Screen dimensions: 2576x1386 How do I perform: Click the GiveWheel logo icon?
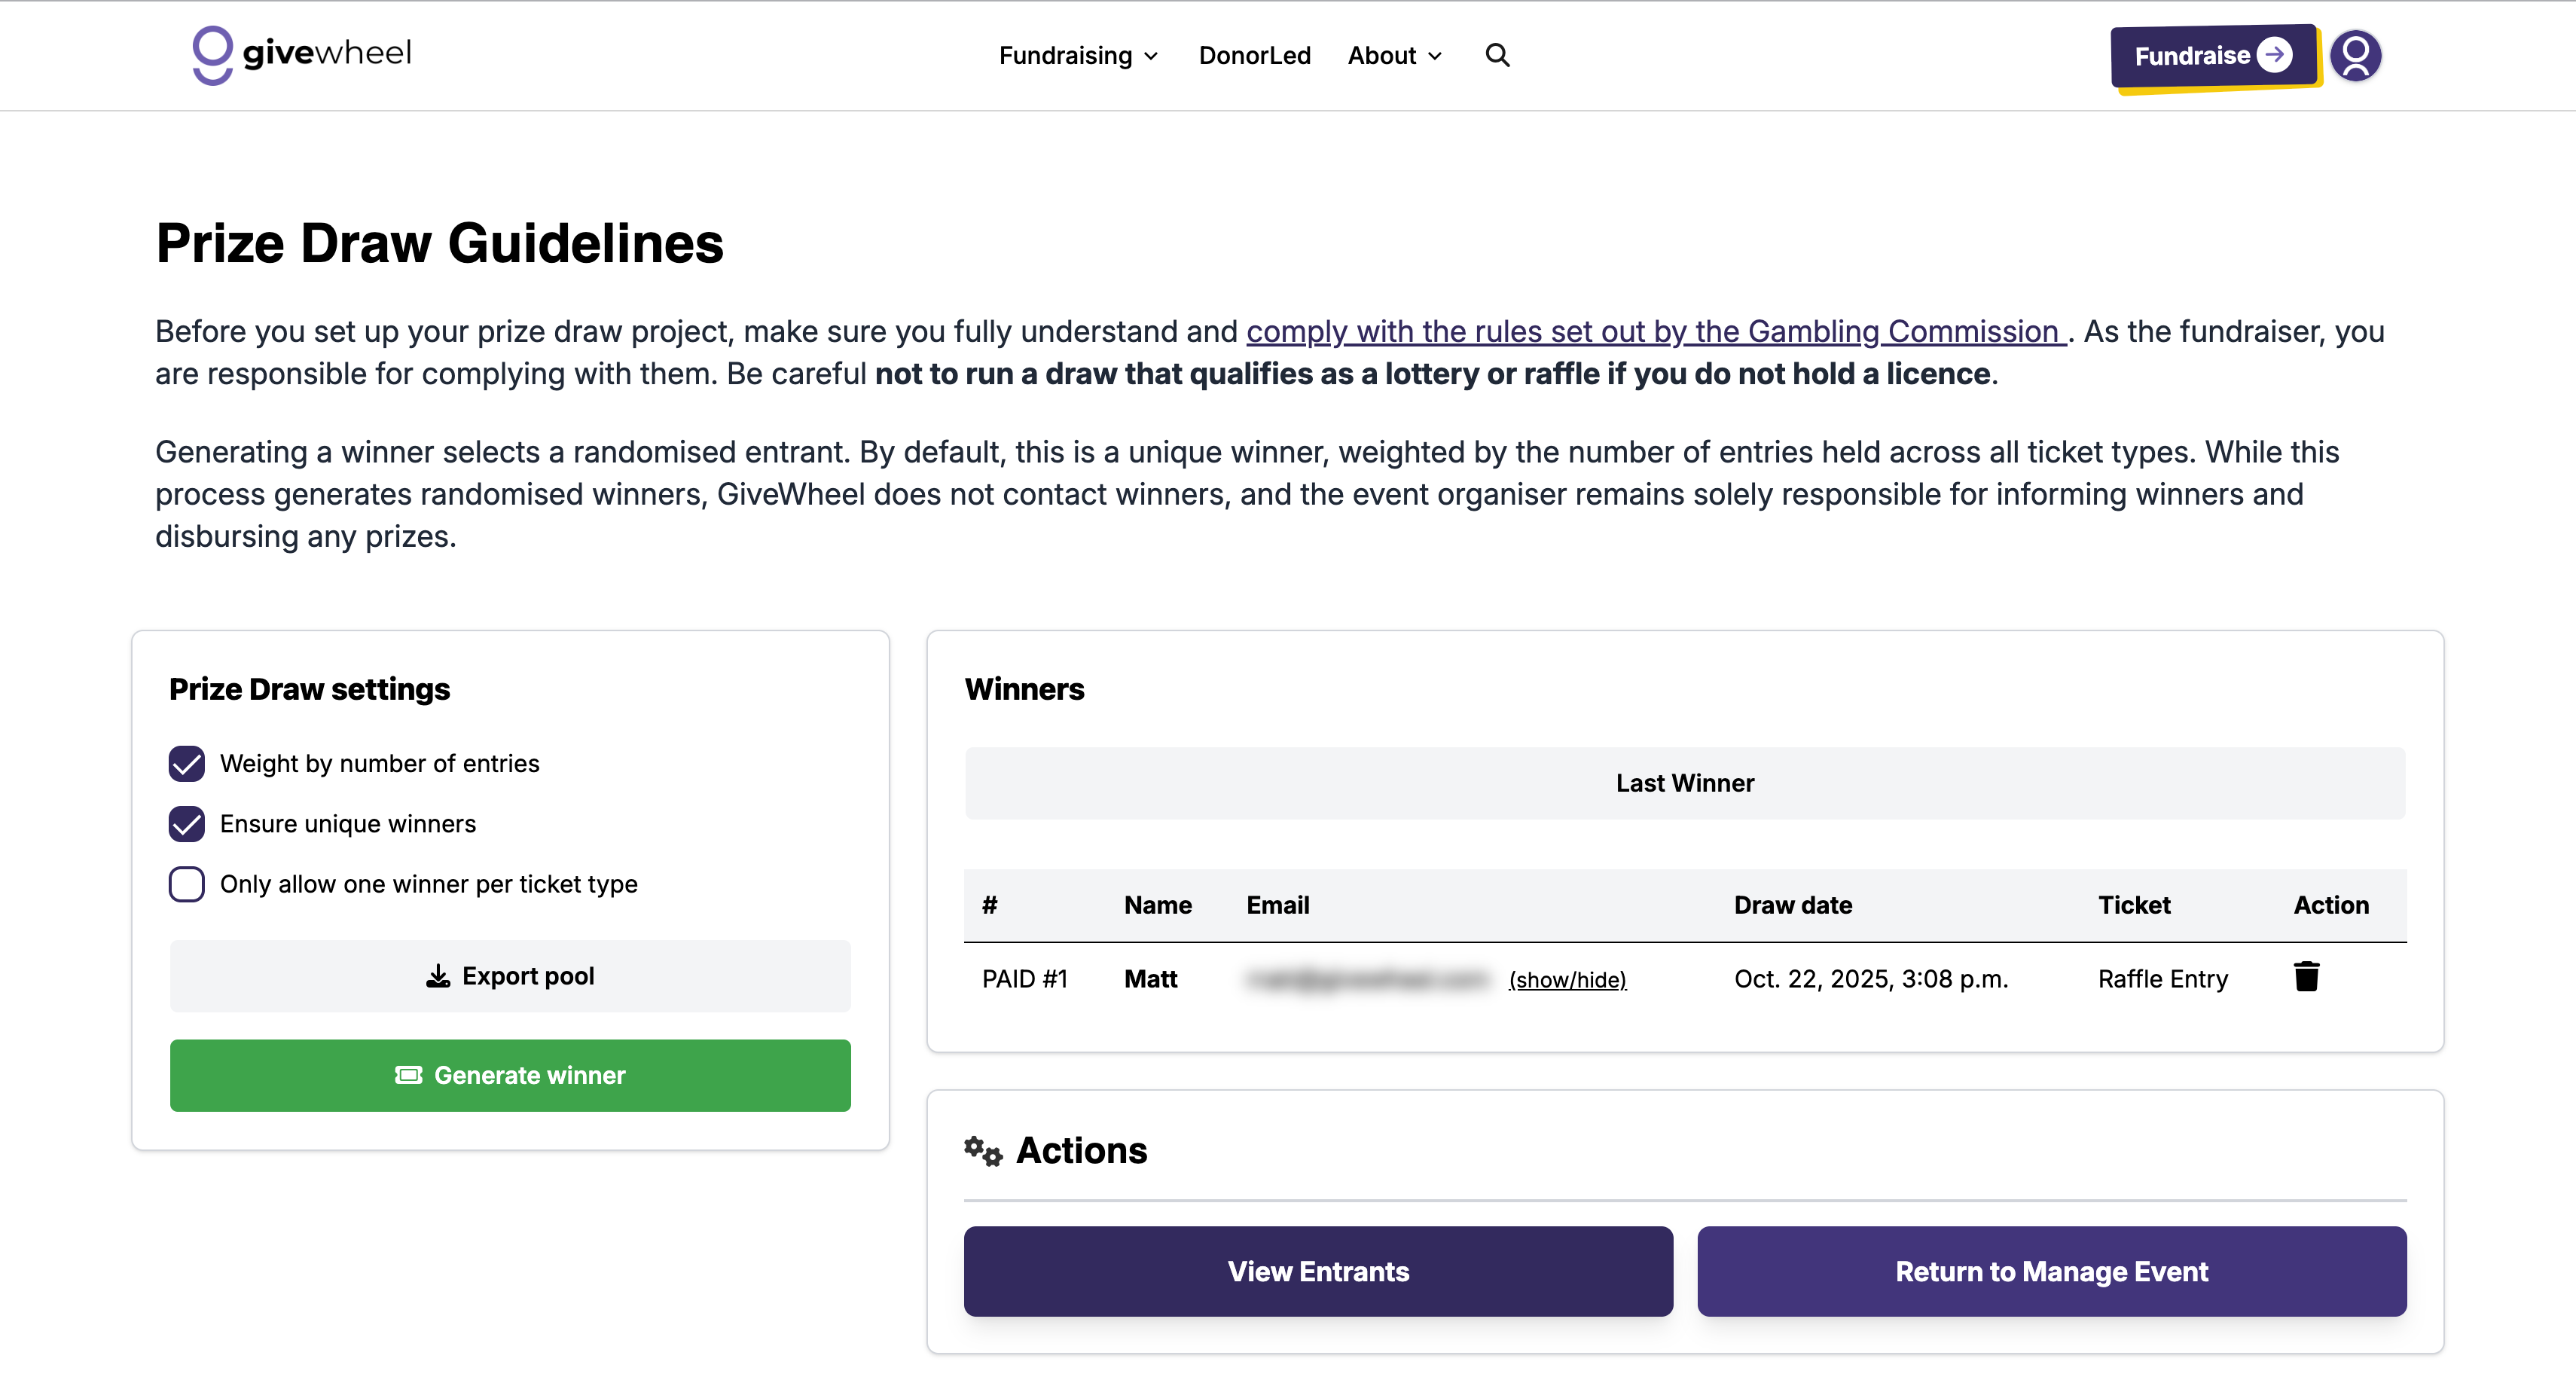click(x=212, y=55)
